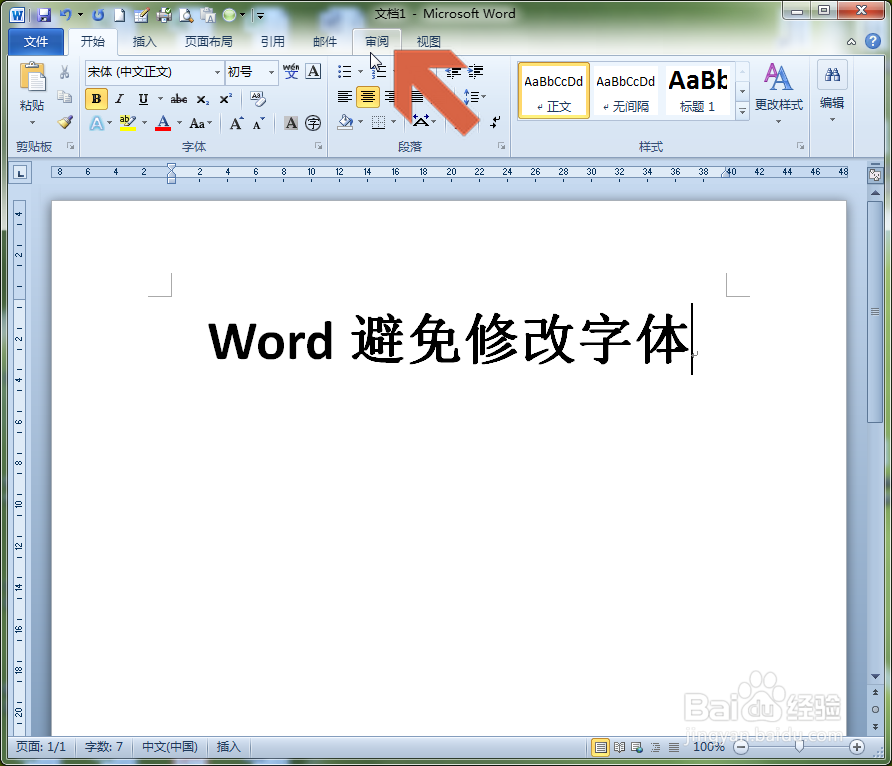
Task: Click the Copy icon in clipboard group
Action: tap(65, 97)
